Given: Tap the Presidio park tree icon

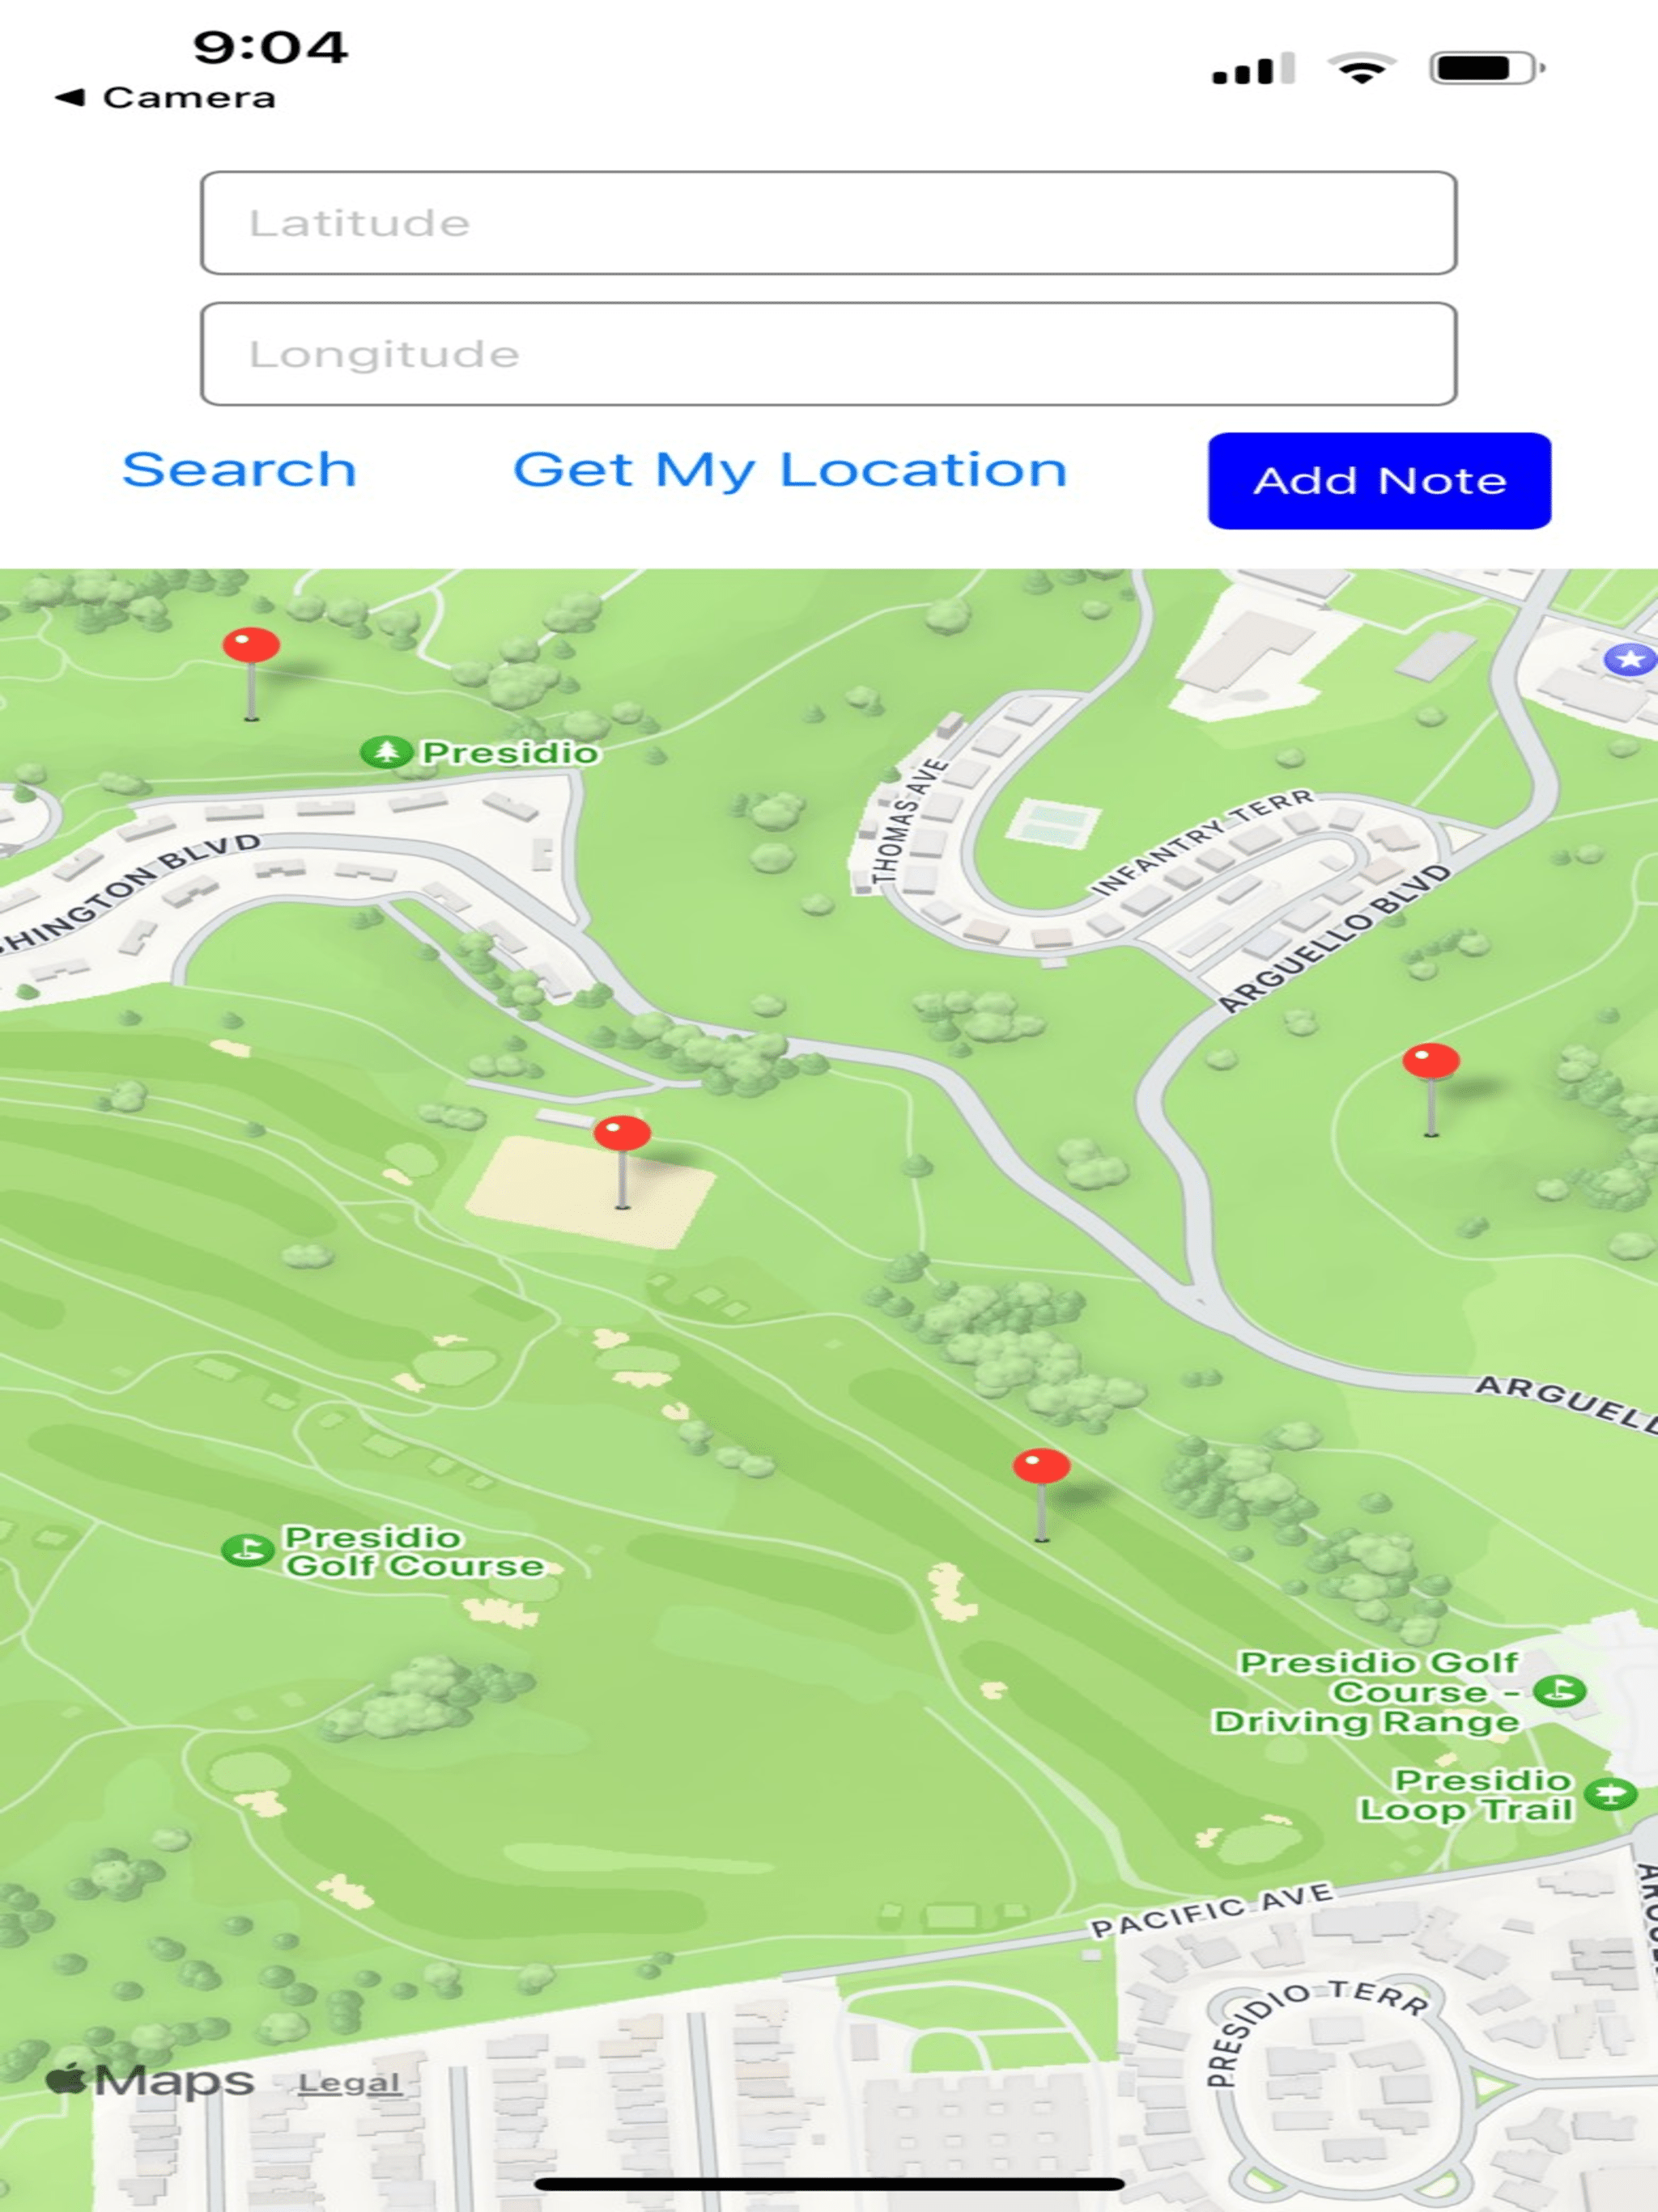Looking at the screenshot, I should pyautogui.click(x=386, y=751).
